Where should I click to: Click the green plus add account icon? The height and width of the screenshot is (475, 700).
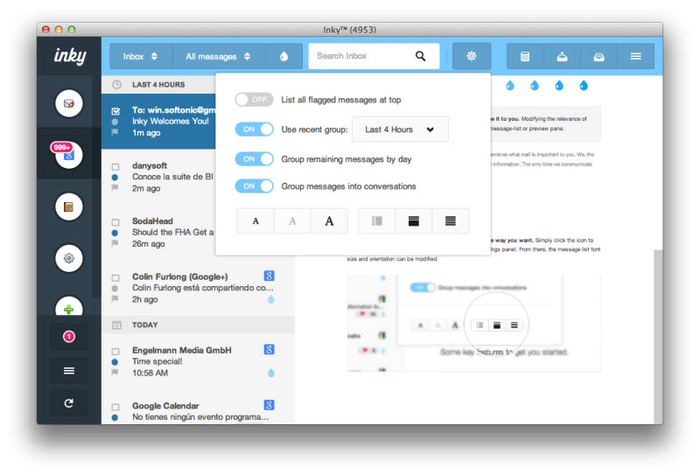[x=69, y=307]
